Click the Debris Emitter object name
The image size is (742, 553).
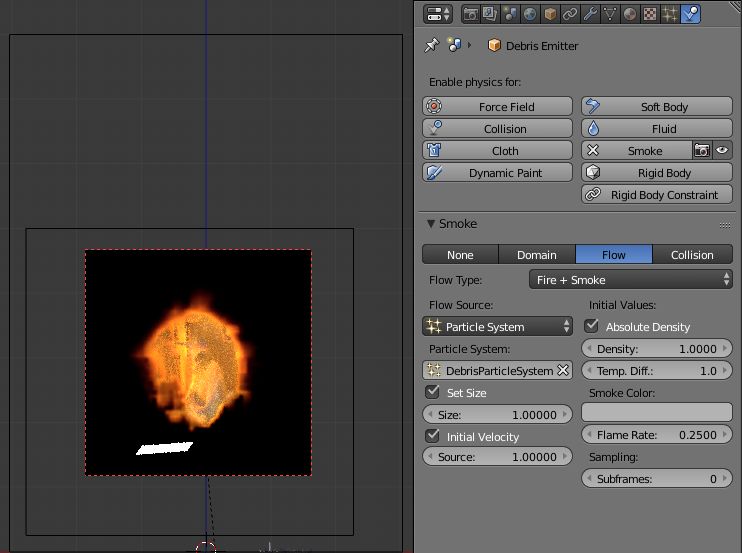coord(542,46)
